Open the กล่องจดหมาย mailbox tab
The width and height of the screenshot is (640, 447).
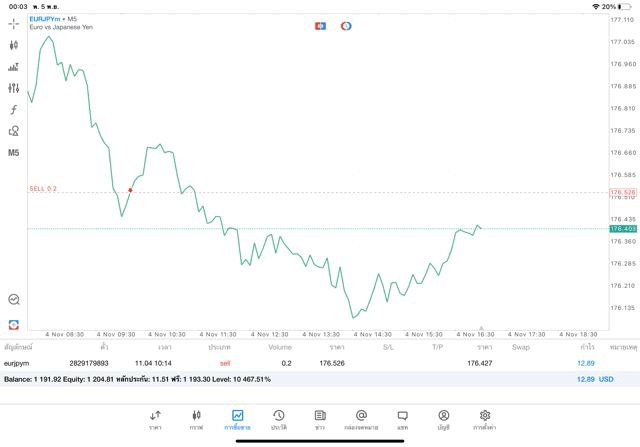[x=360, y=419]
